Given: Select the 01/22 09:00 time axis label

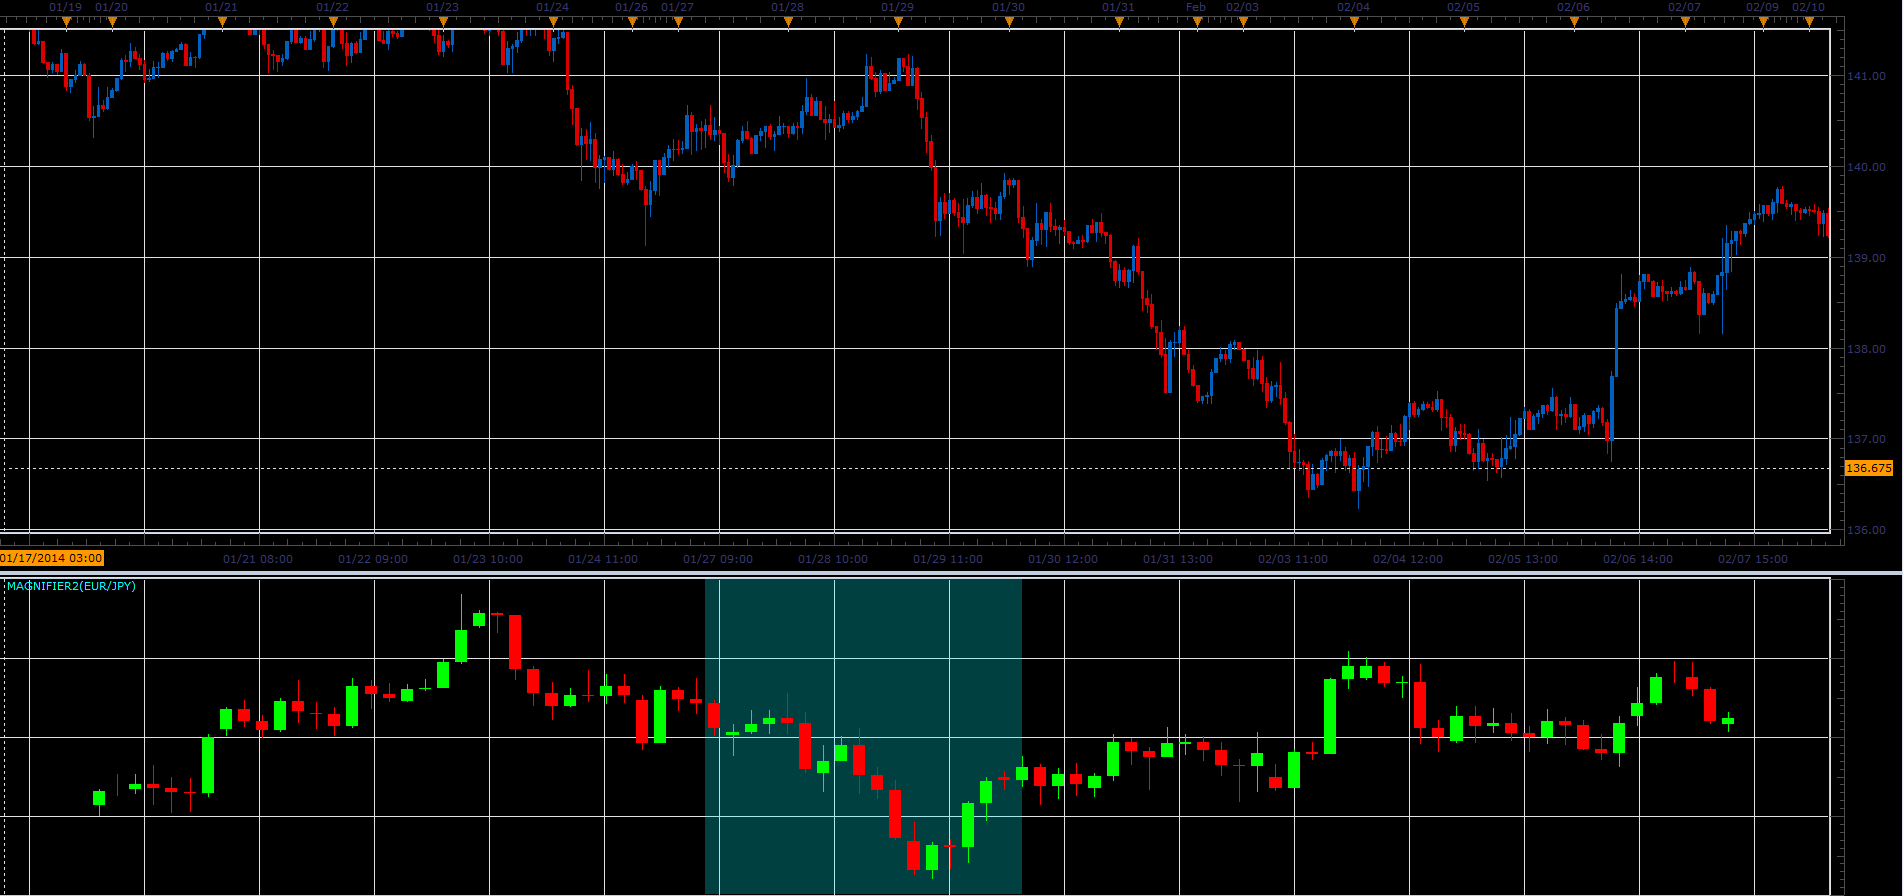Looking at the screenshot, I should coord(373,559).
